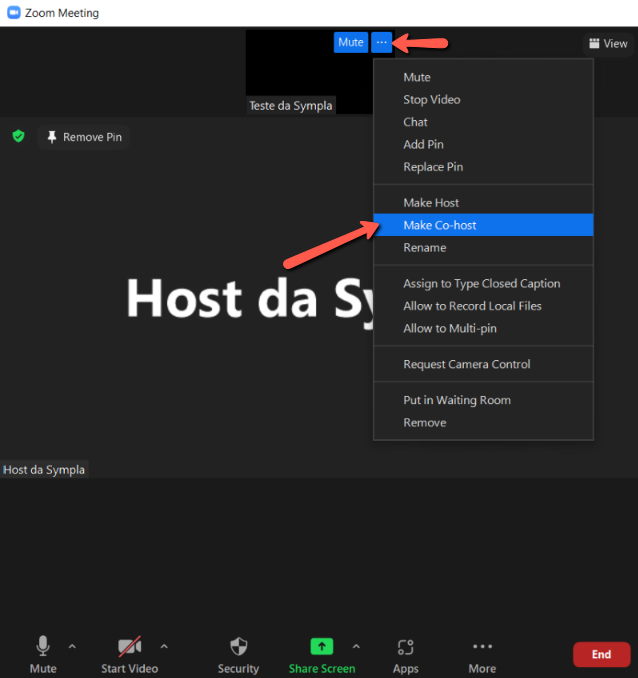638x678 pixels.
Task: Select Request Camera Control menu entry
Action: coord(466,364)
